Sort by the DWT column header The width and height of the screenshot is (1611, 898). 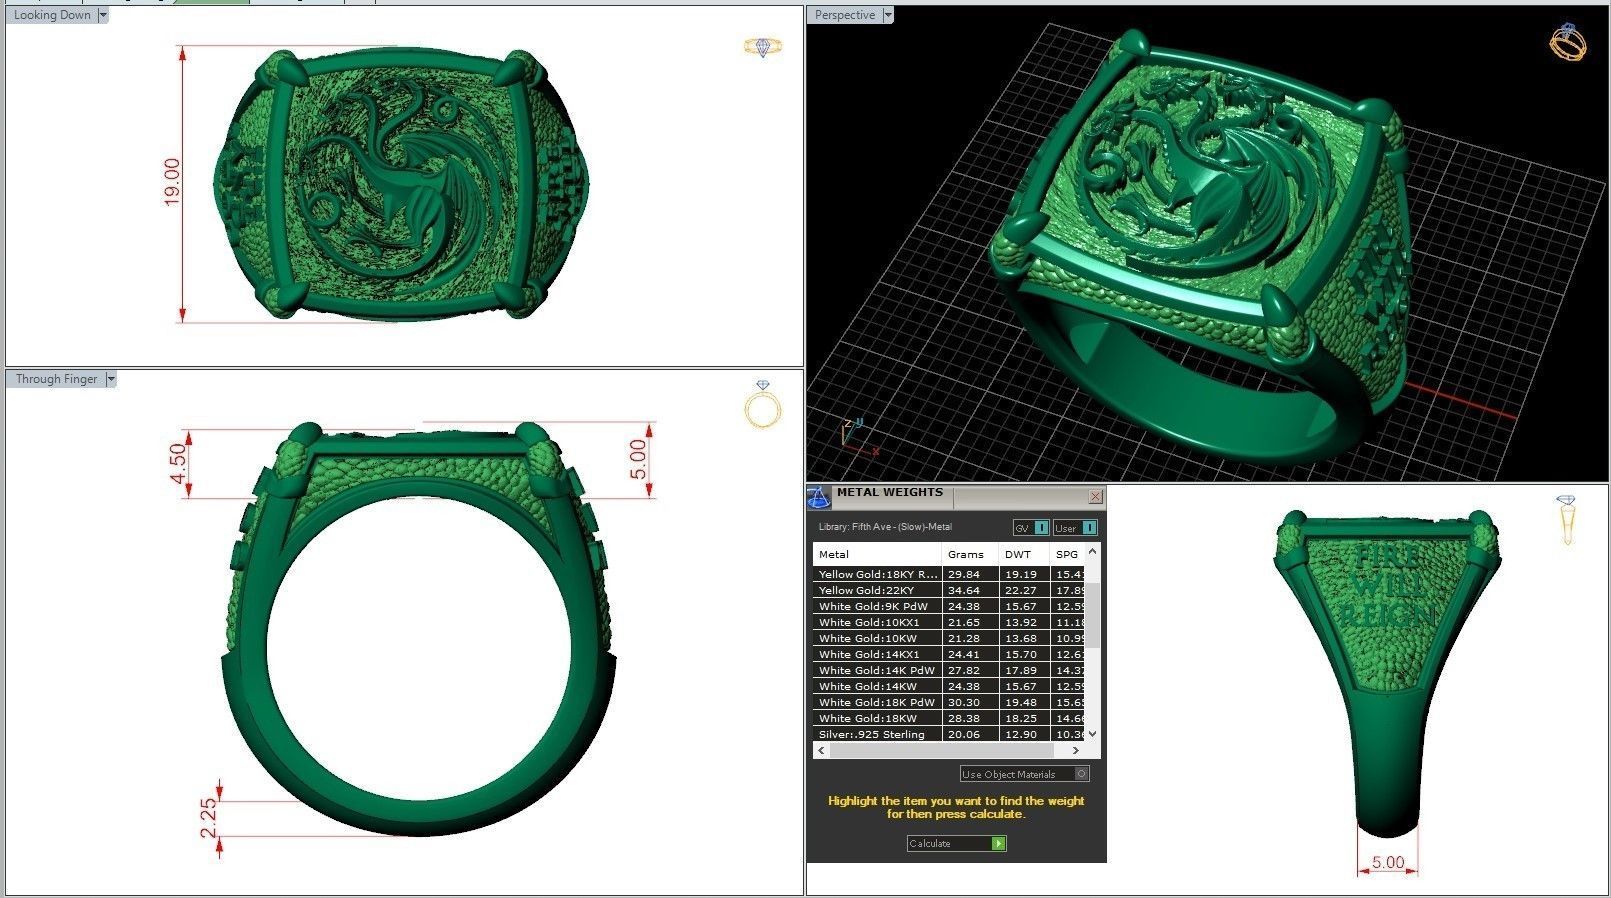coord(1024,554)
